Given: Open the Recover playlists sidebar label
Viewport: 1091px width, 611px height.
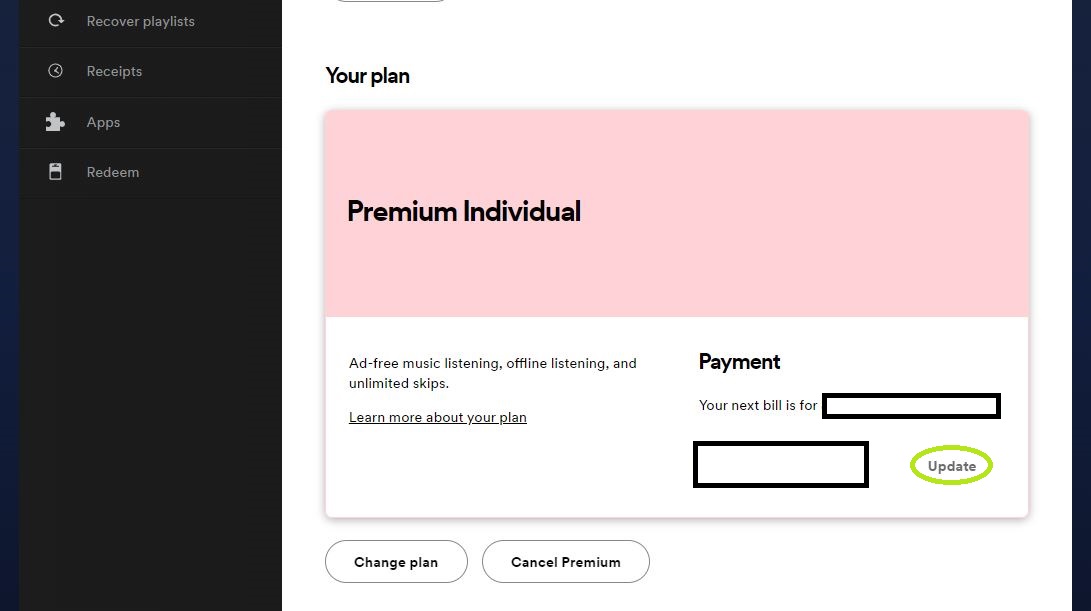Looking at the screenshot, I should [x=140, y=21].
